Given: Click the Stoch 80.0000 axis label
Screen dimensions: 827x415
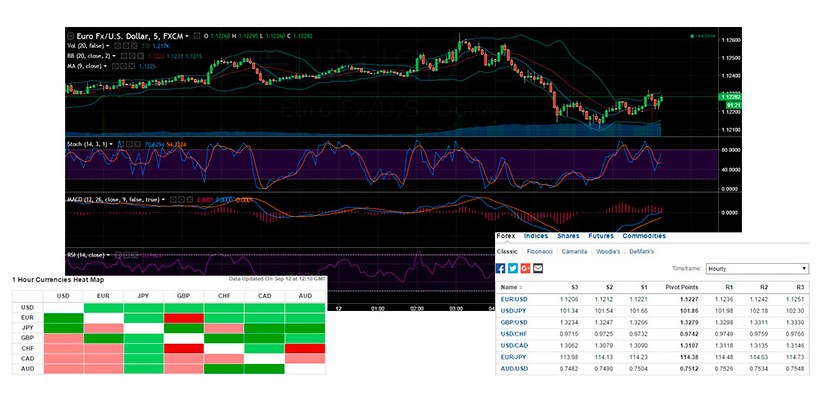Looking at the screenshot, I should [x=730, y=150].
